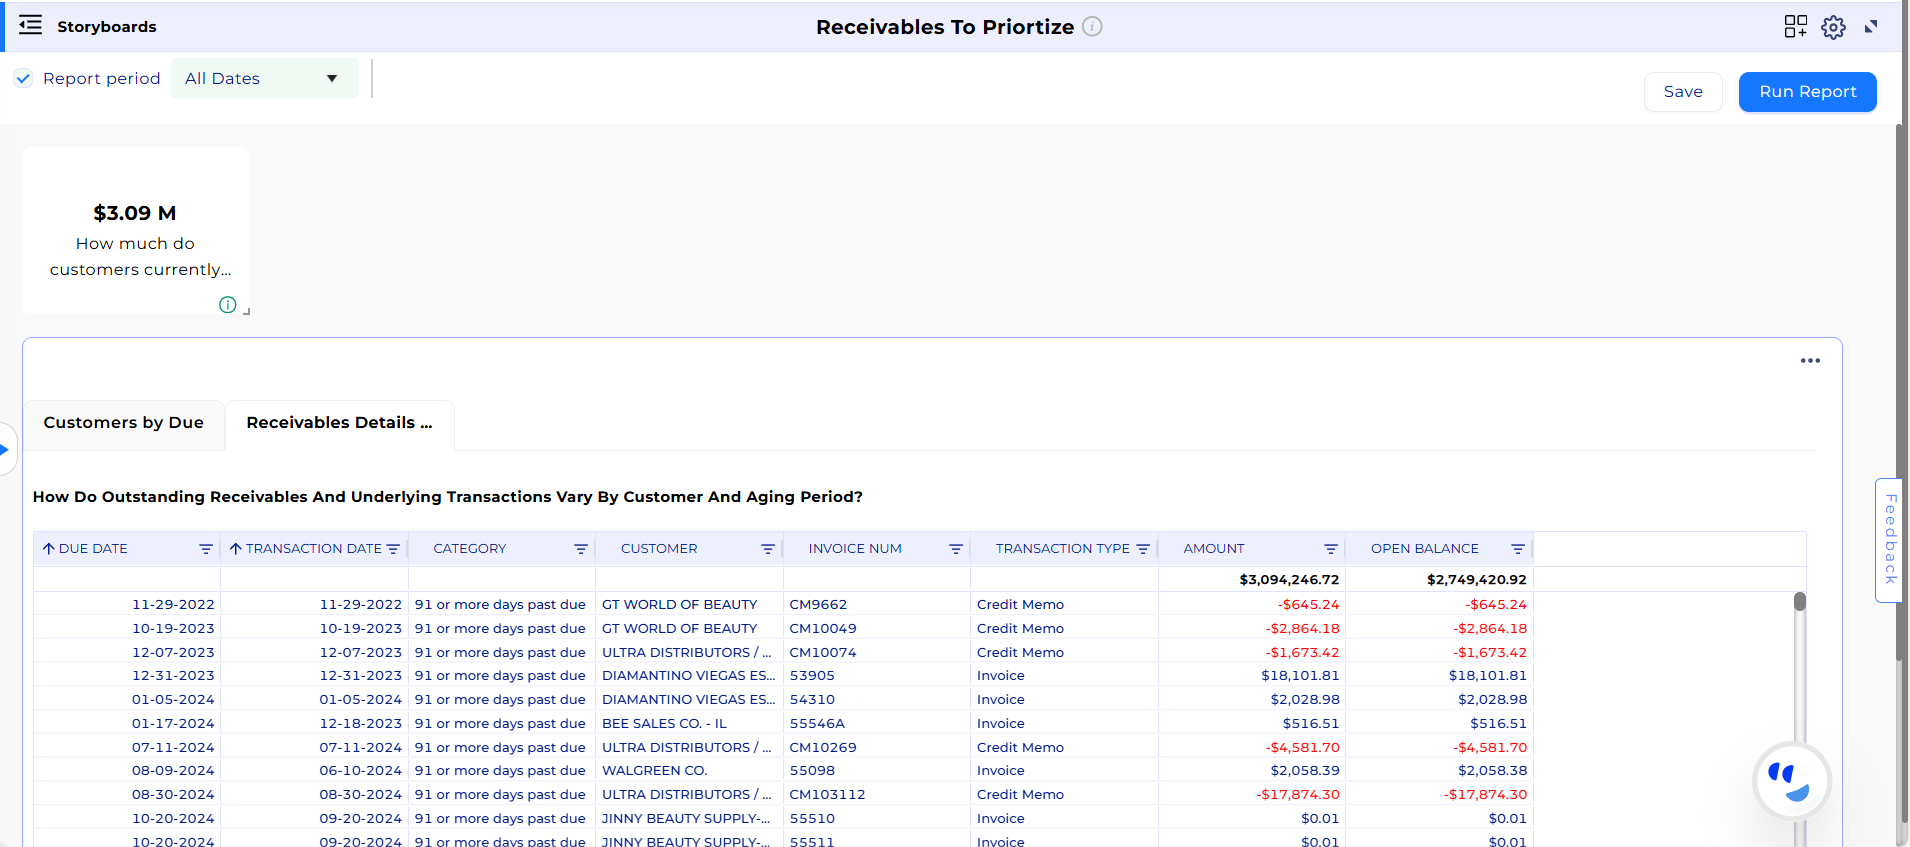Click the collapse fullscreen arrows icon

click(x=1871, y=27)
